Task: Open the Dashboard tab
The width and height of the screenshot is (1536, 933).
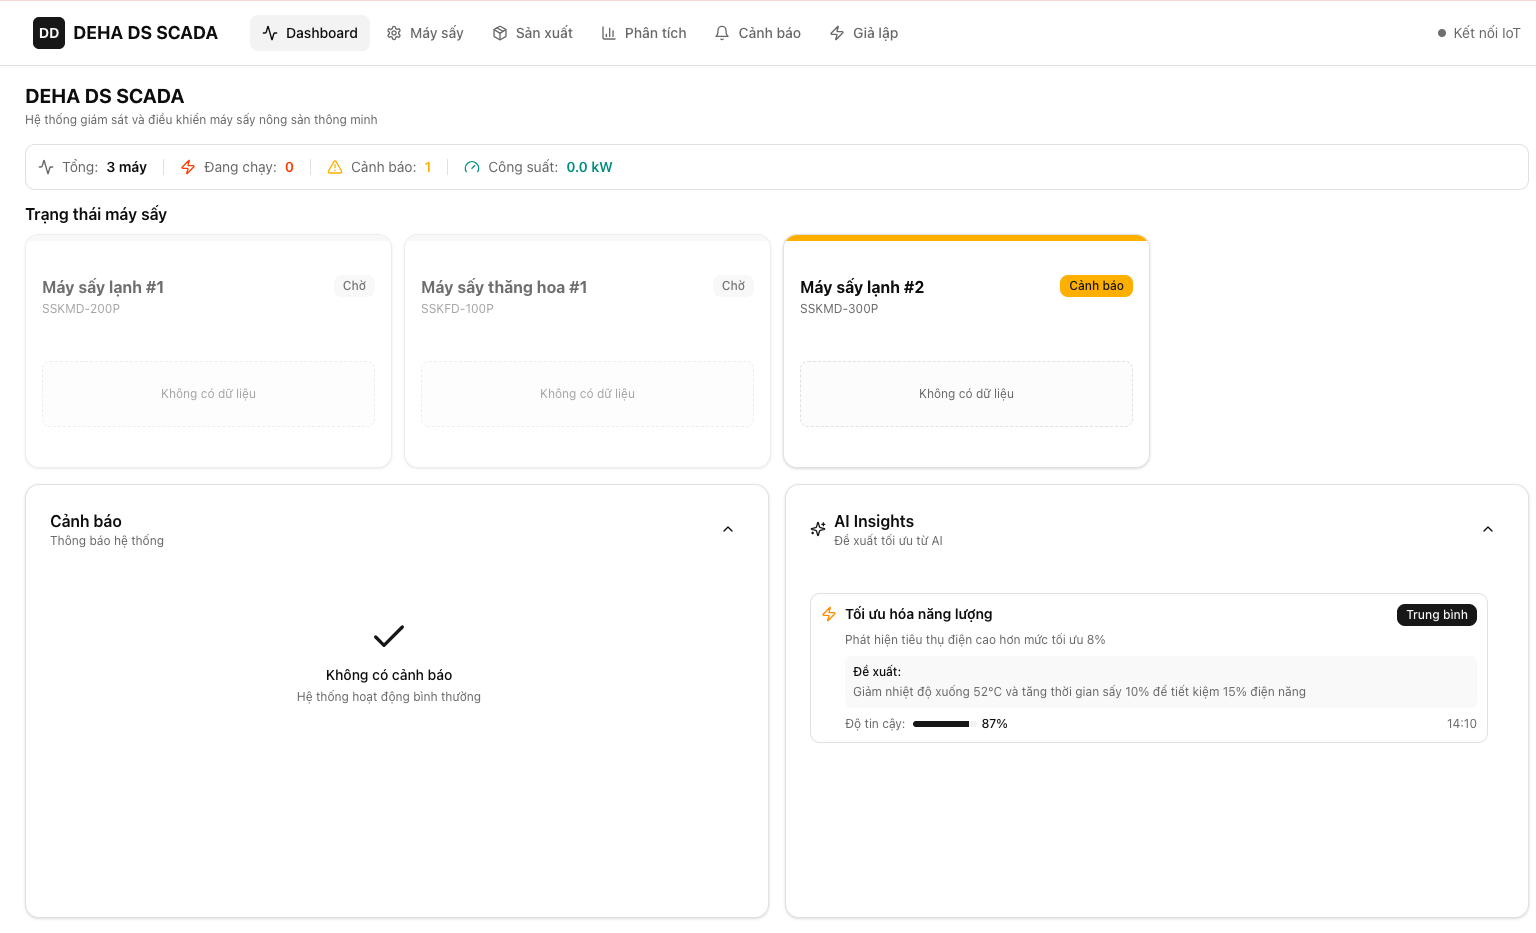Action: click(x=310, y=33)
